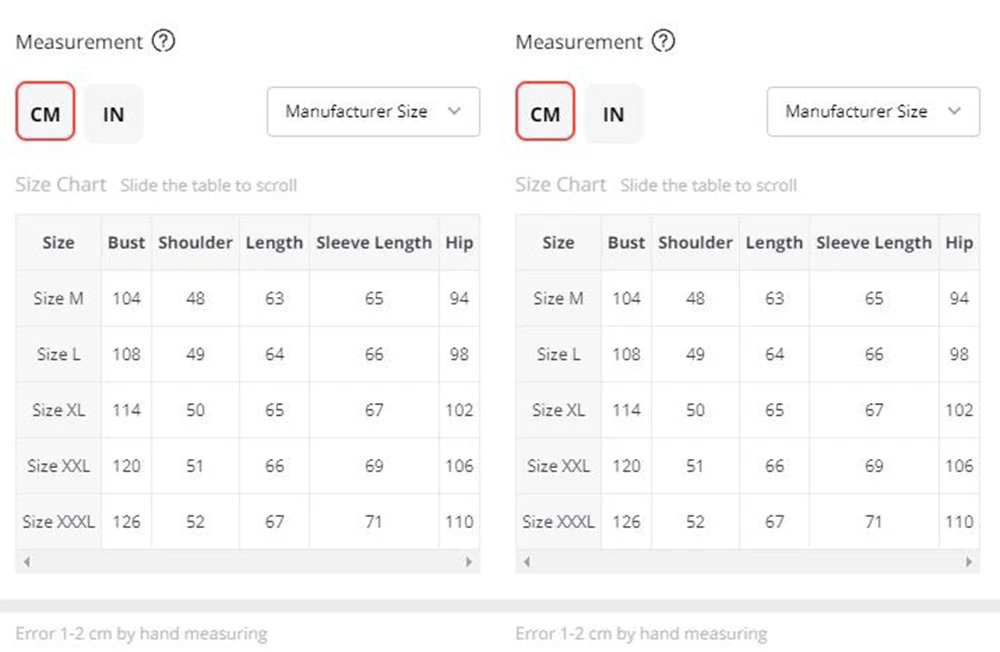Switch the right panel units to IN

(614, 114)
